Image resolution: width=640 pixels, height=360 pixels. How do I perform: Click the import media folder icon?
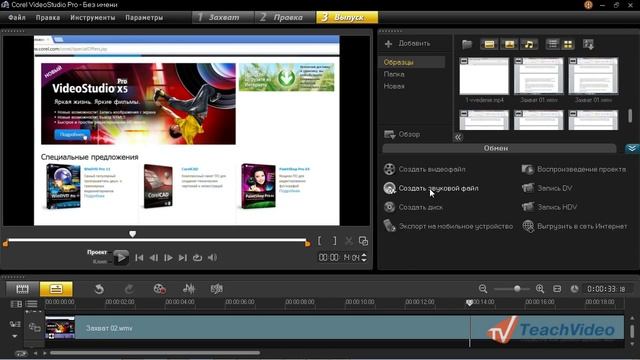467,44
